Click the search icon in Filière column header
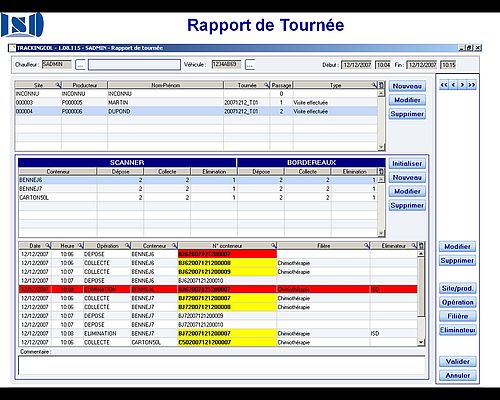500x400 pixels. pos(367,246)
